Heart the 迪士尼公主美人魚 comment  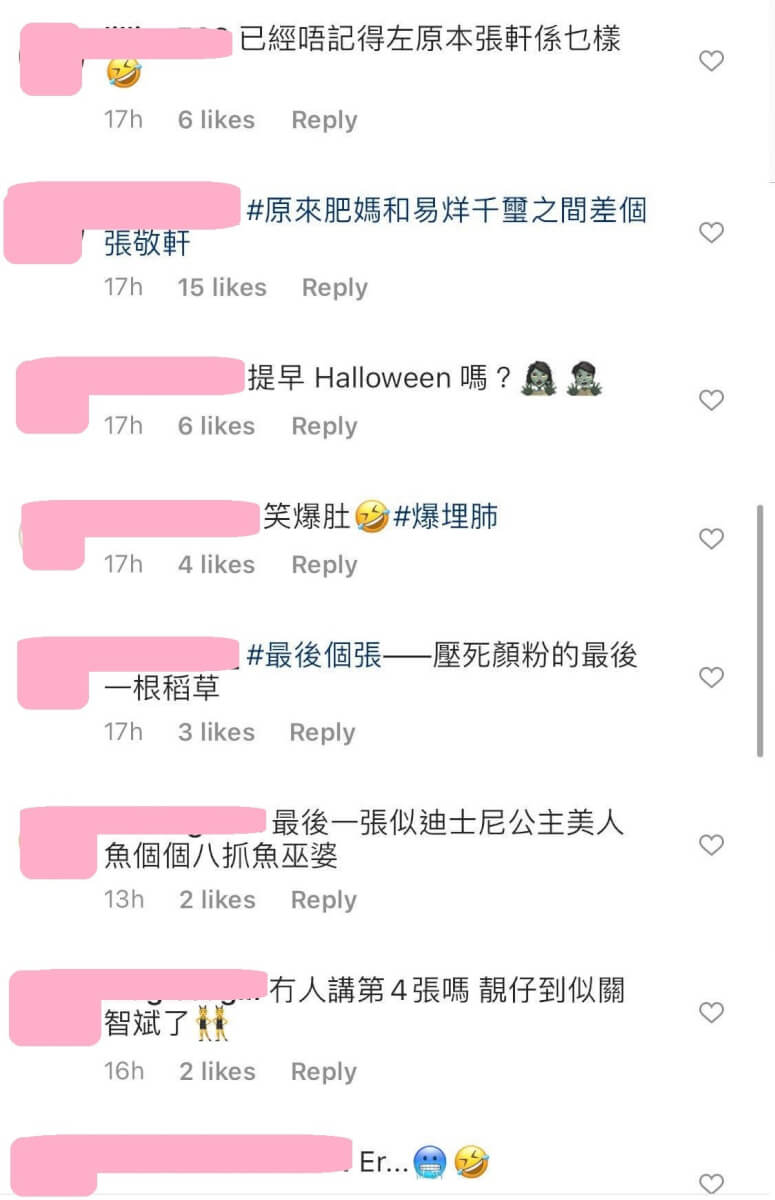coord(711,846)
